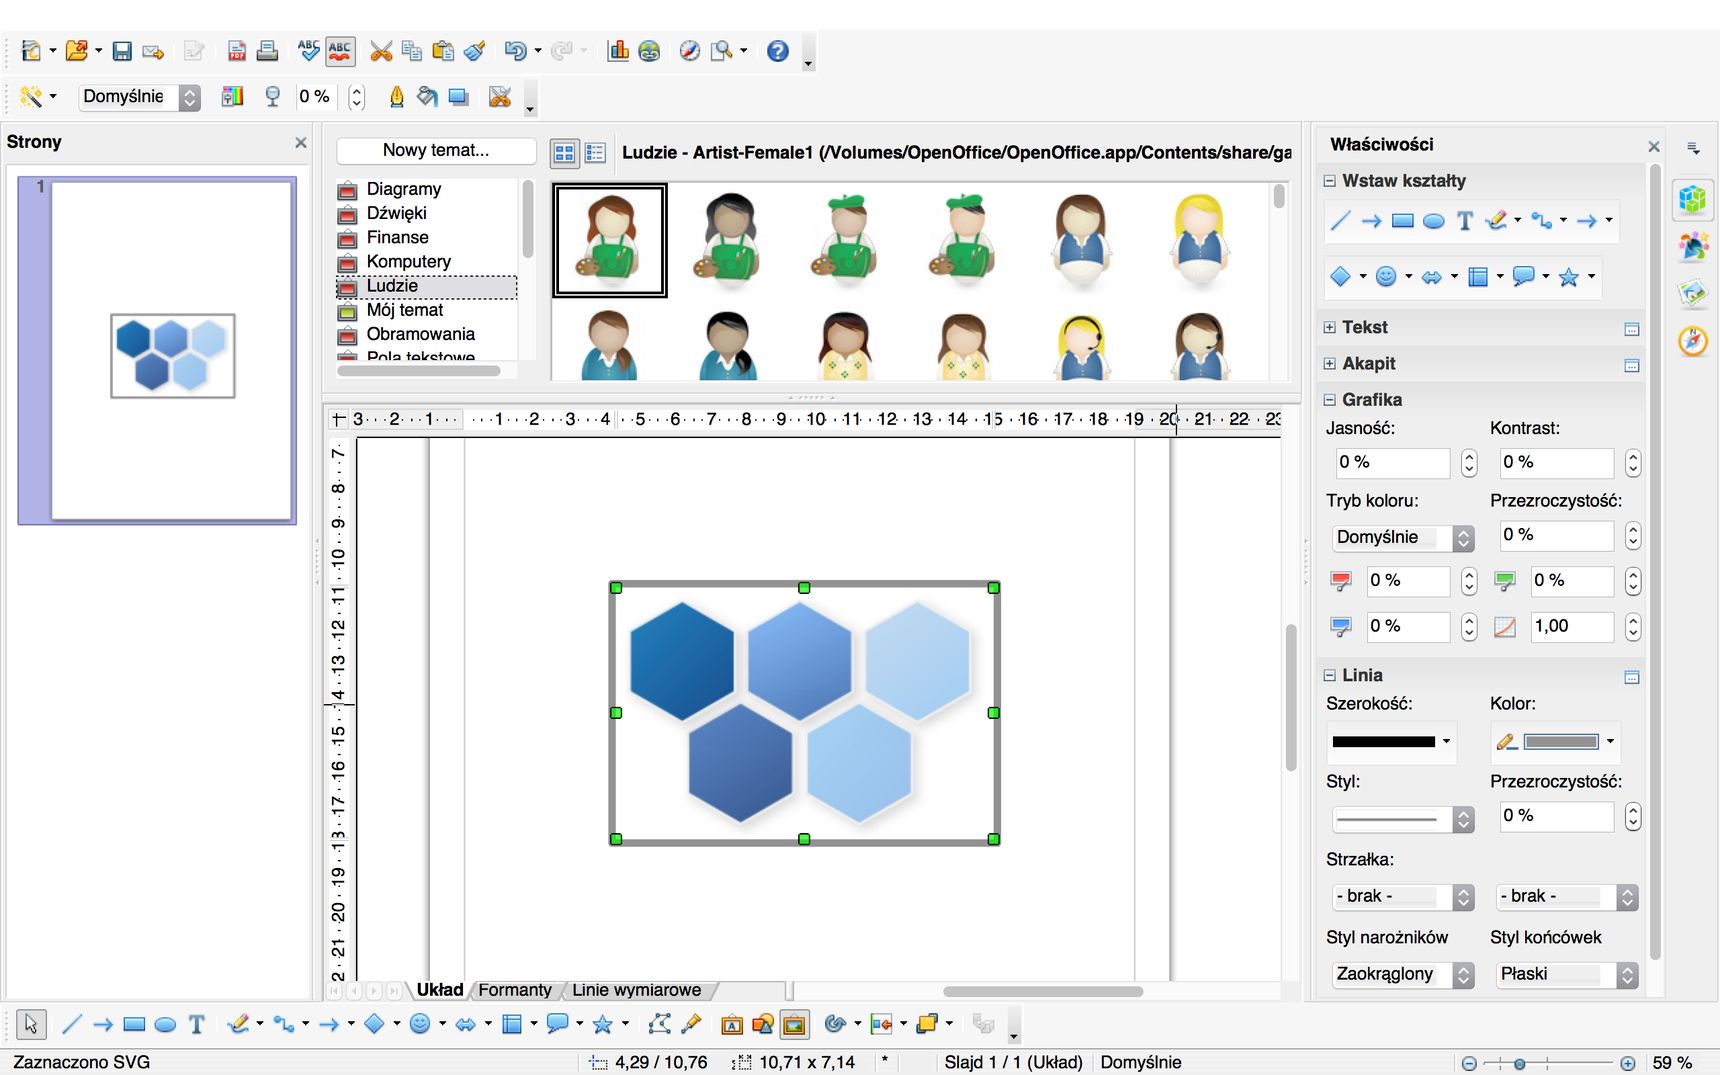The width and height of the screenshot is (1720, 1075).
Task: Pick line color from Kolor swatch
Action: pyautogui.click(x=1555, y=742)
